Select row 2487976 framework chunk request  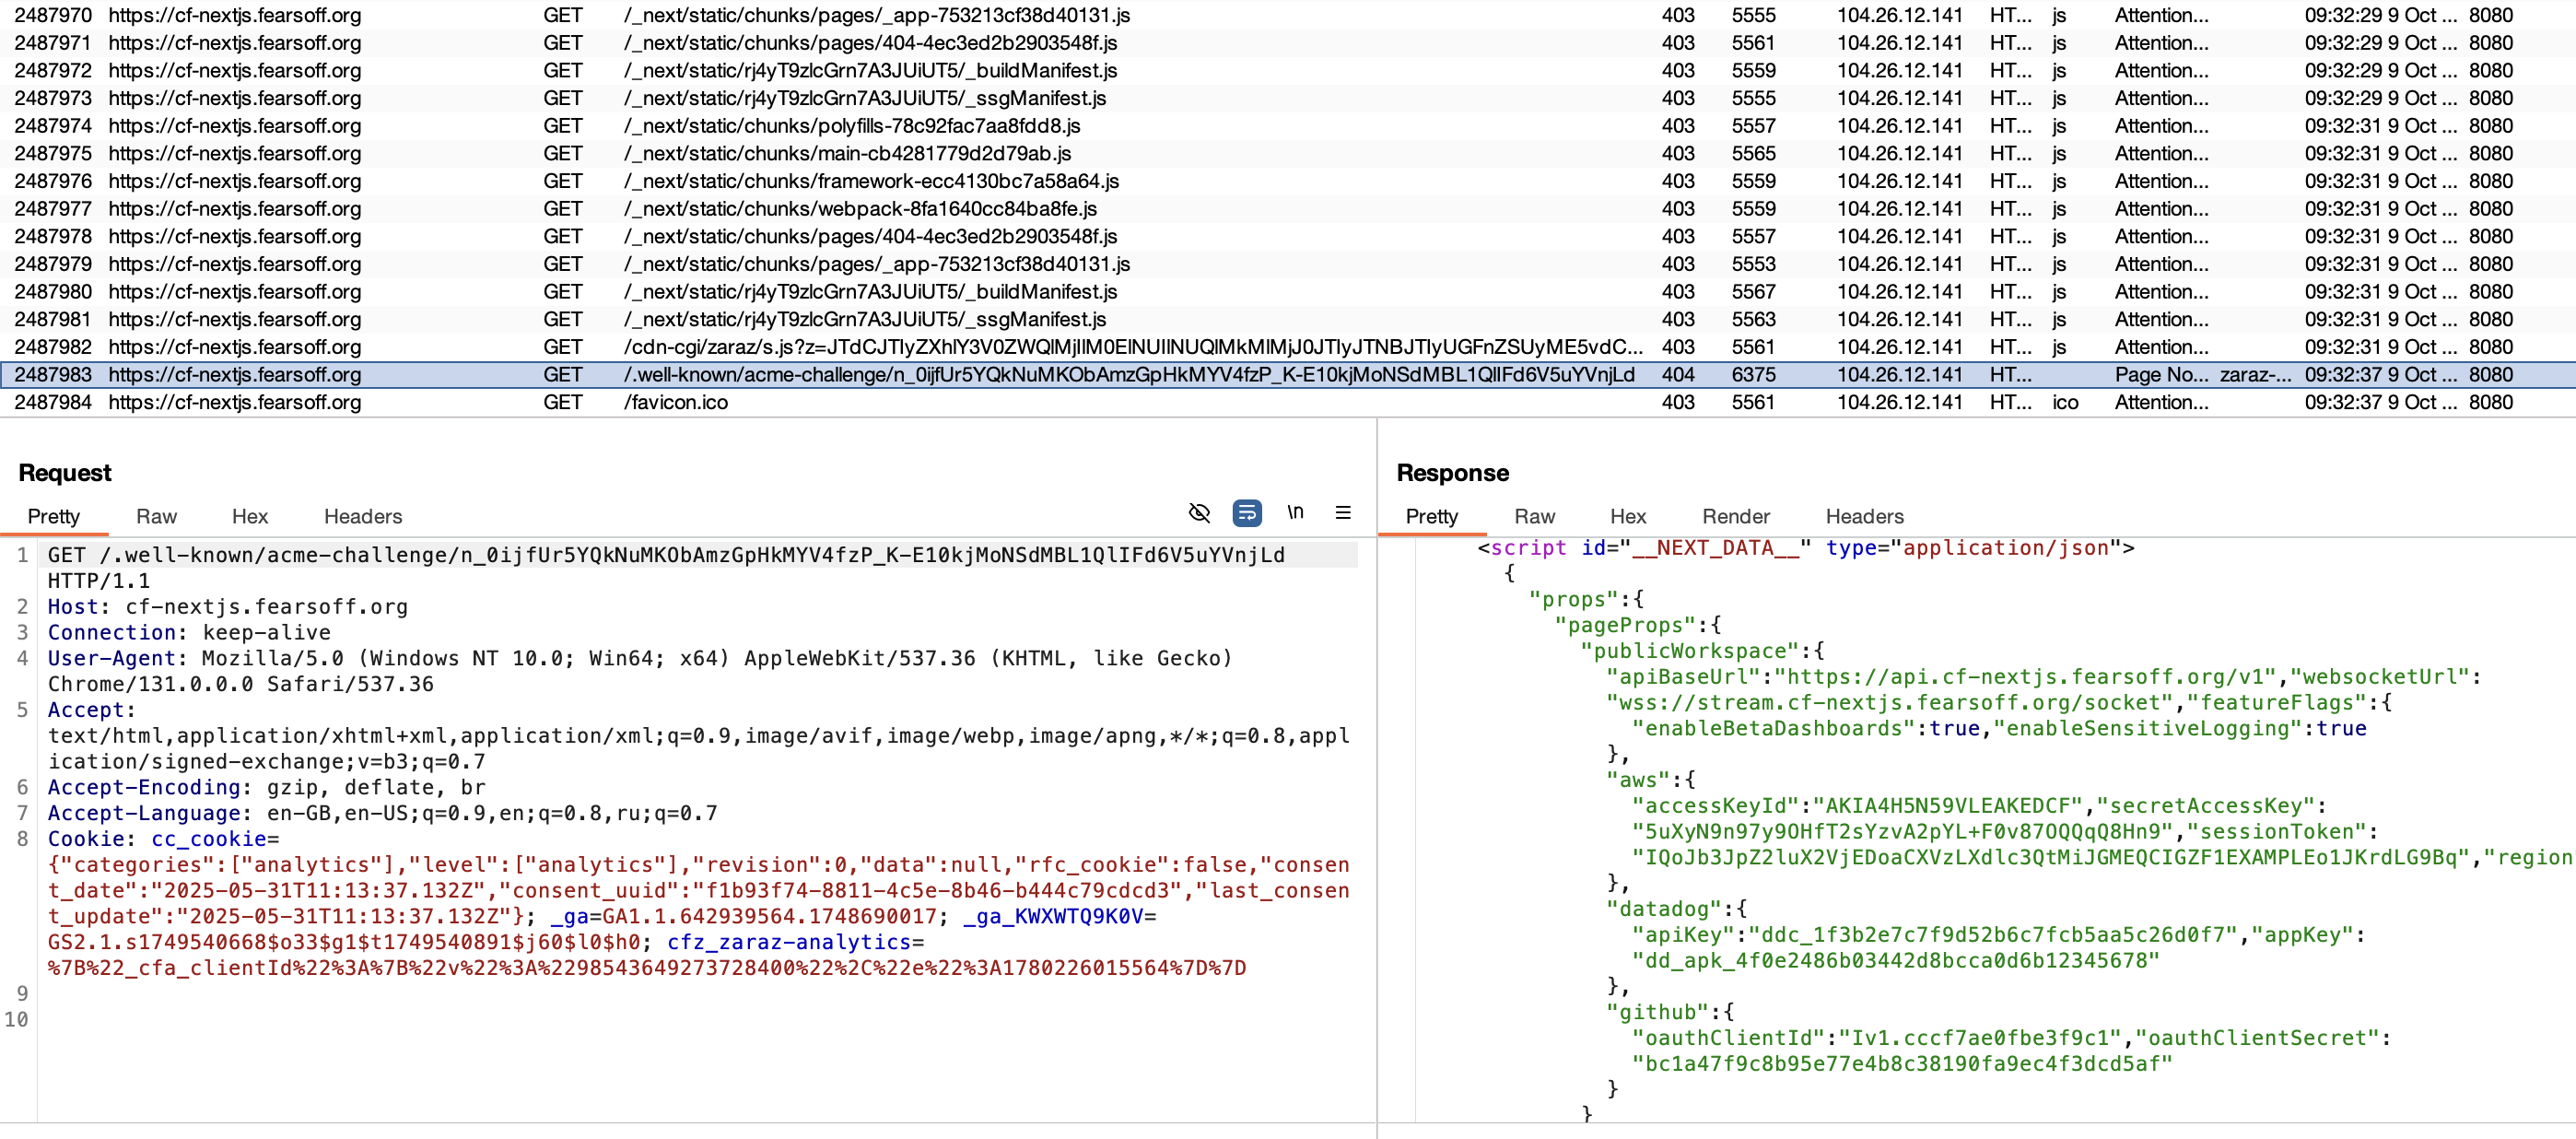pyautogui.click(x=870, y=181)
